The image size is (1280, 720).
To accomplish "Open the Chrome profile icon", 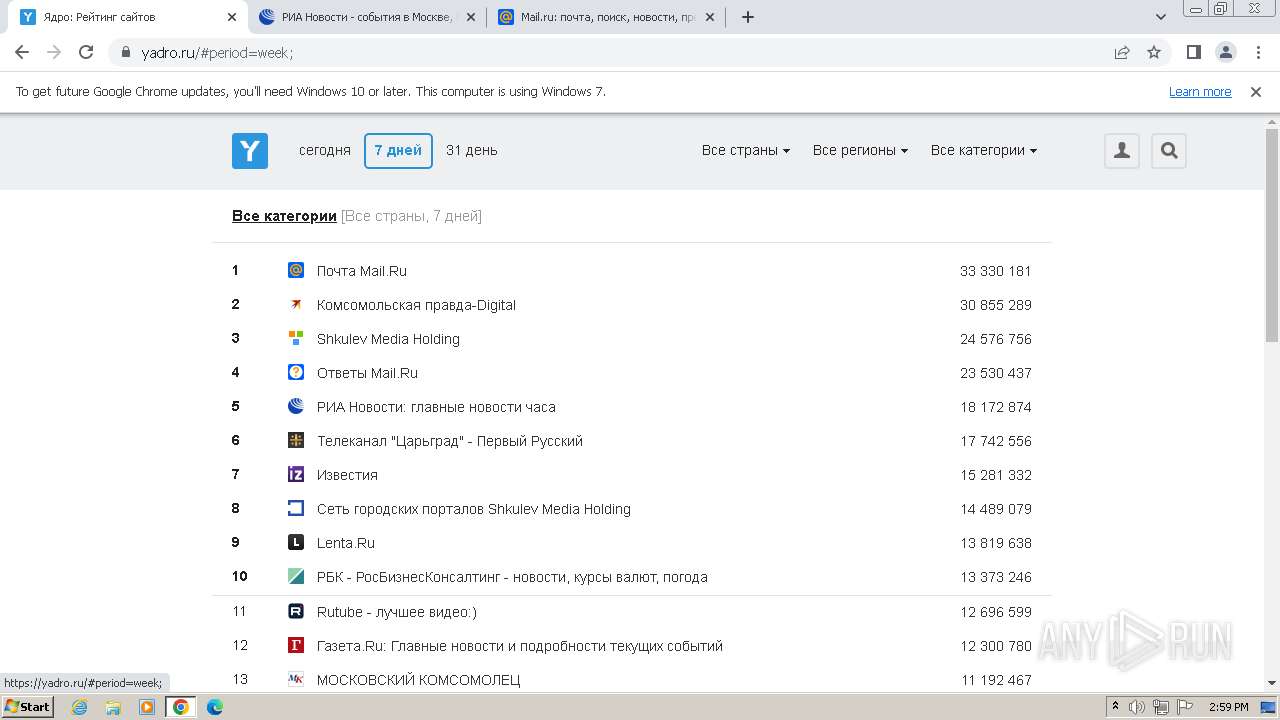I will click(x=1226, y=52).
